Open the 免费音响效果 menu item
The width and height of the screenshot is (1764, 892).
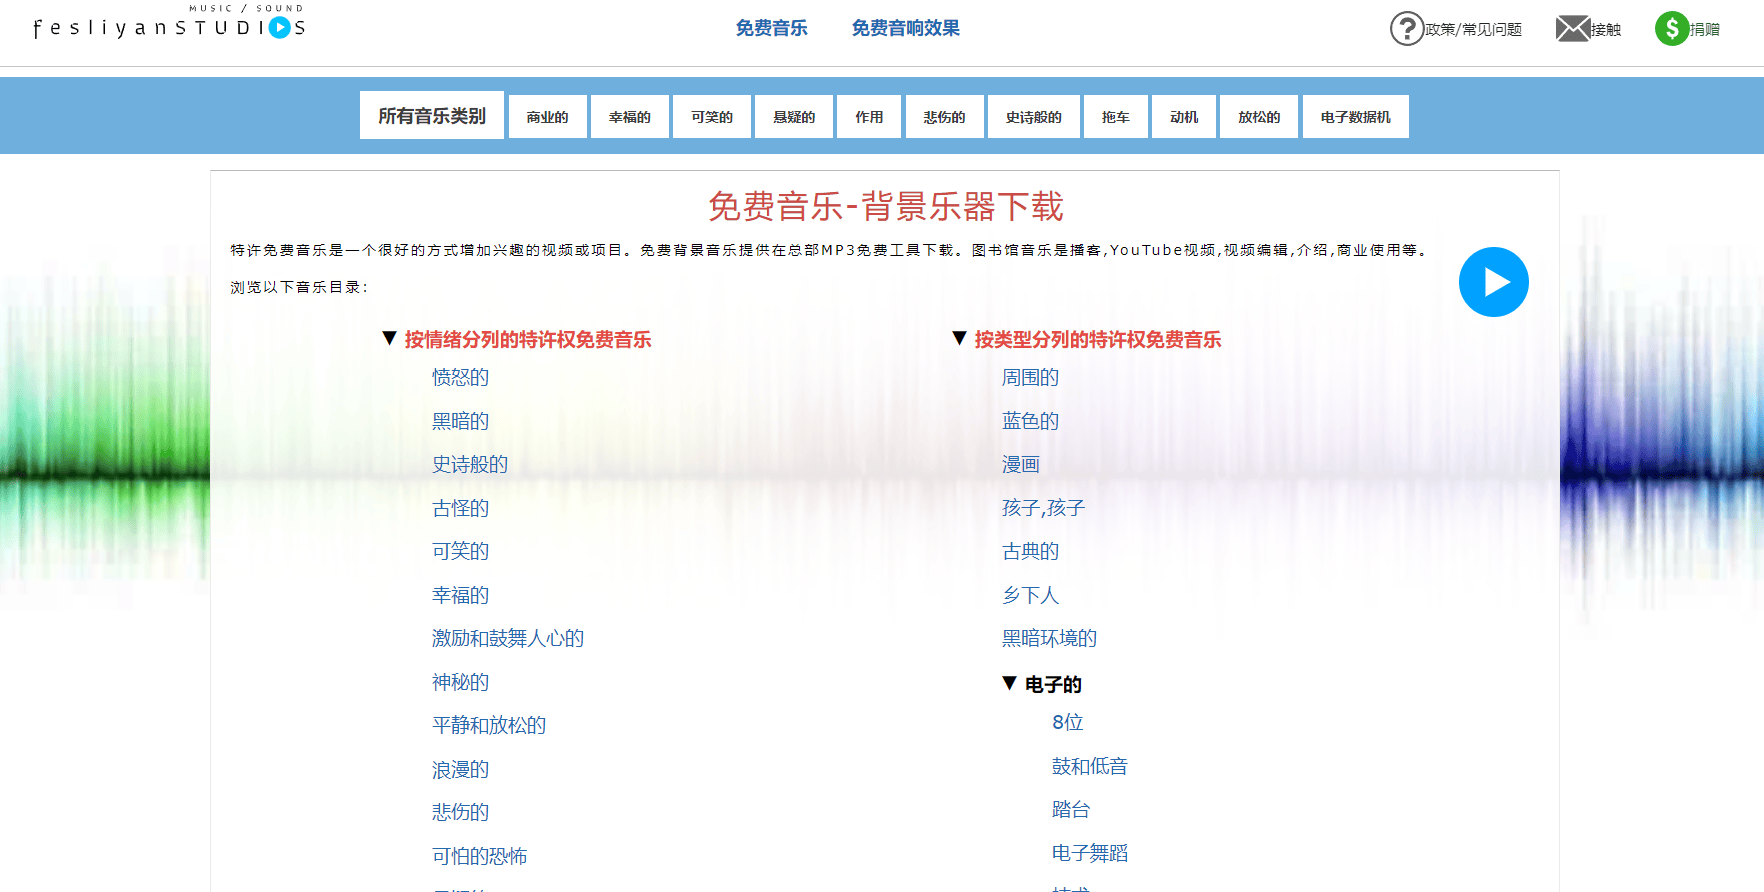[x=905, y=29]
